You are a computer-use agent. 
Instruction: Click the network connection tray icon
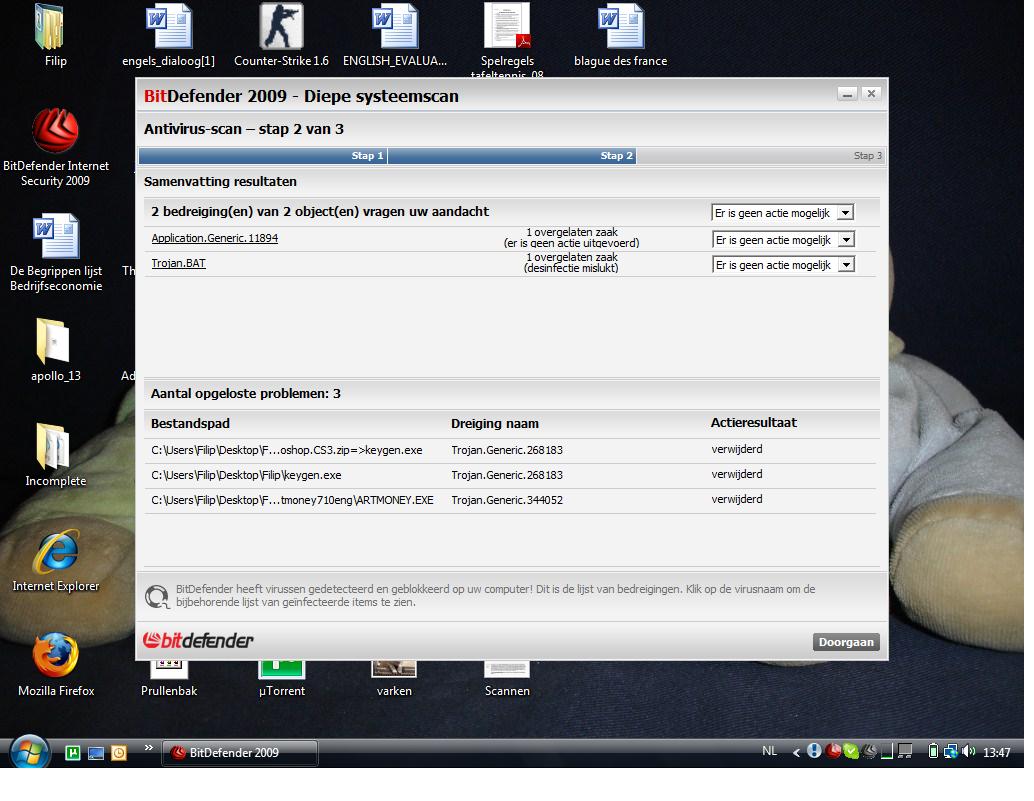point(950,751)
